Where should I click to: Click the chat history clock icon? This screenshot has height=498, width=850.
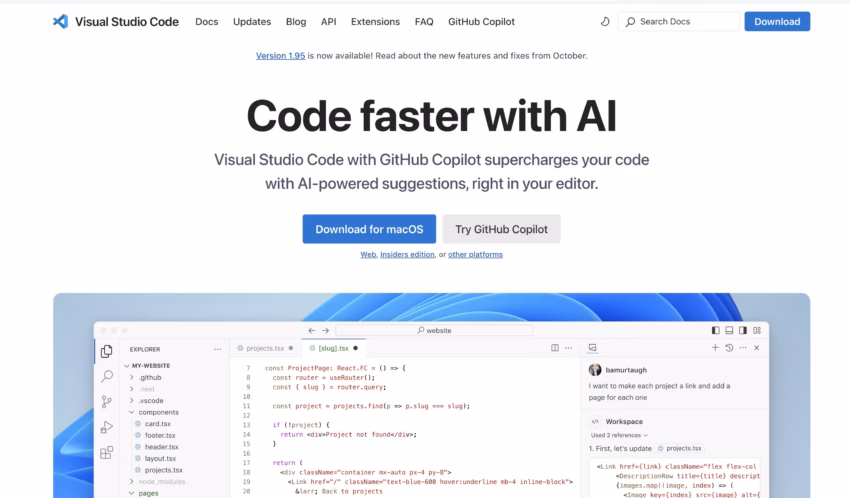point(729,348)
